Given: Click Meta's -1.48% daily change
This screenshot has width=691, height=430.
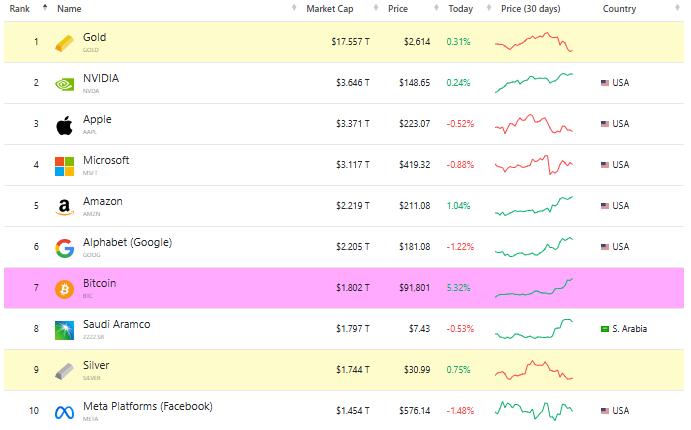Looking at the screenshot, I should (460, 411).
